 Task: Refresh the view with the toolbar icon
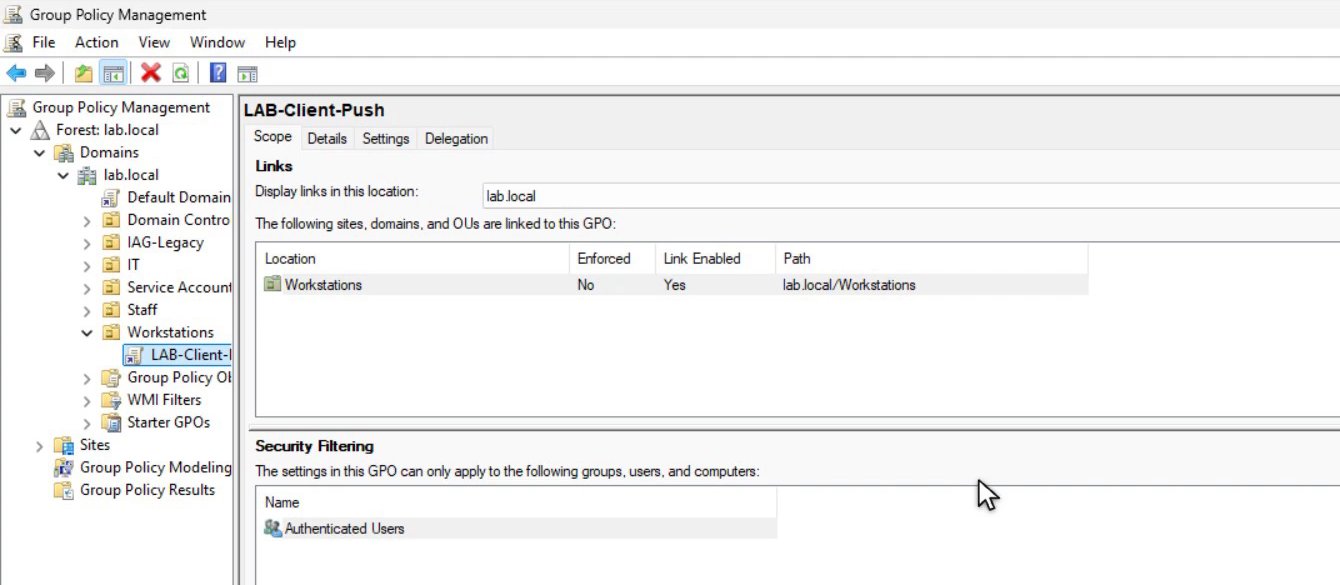180,73
